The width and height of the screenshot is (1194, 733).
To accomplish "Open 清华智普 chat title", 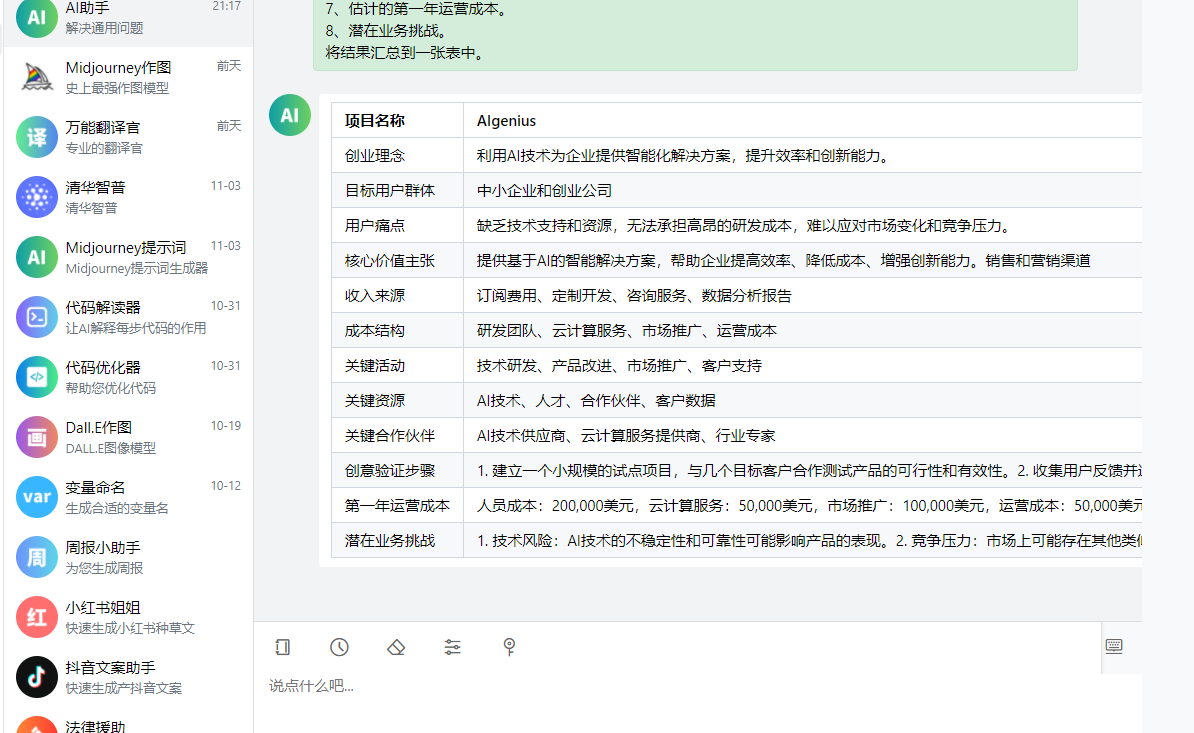I will tap(95, 187).
